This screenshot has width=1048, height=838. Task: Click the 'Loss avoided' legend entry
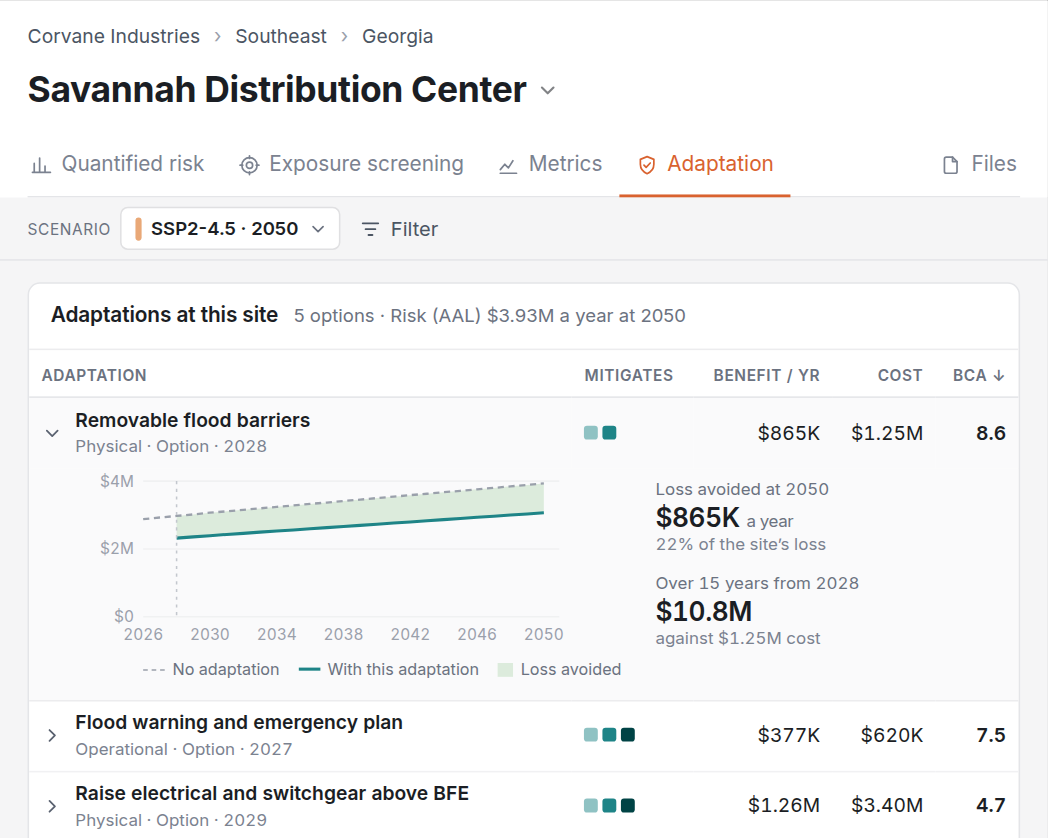coord(559,670)
